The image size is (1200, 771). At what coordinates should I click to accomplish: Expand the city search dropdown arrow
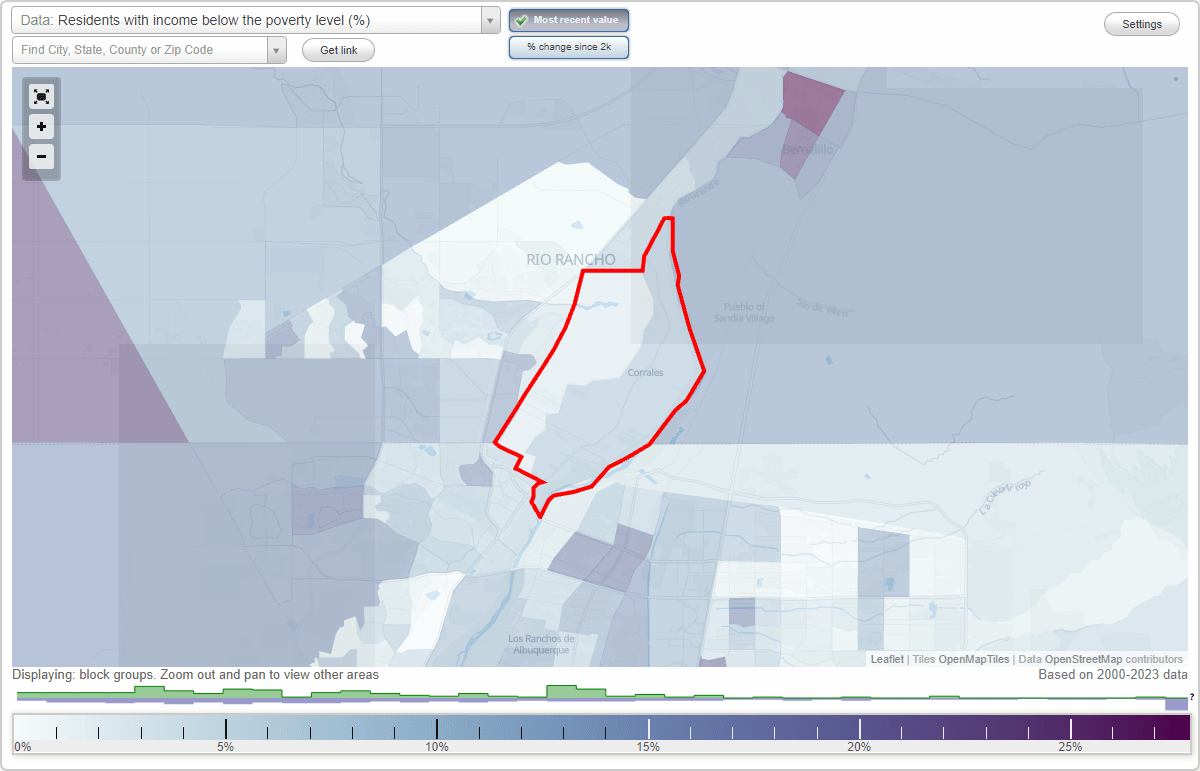277,49
